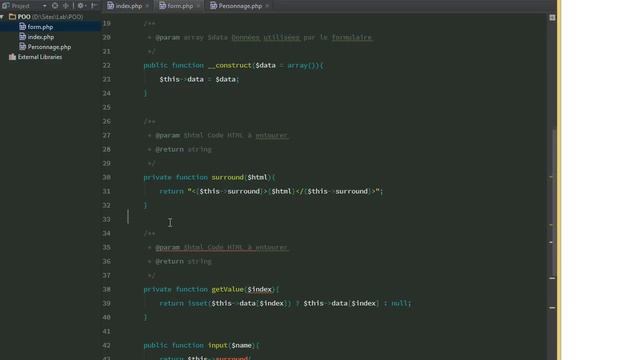
Task: Click the @return string on line 28
Action: coord(183,149)
